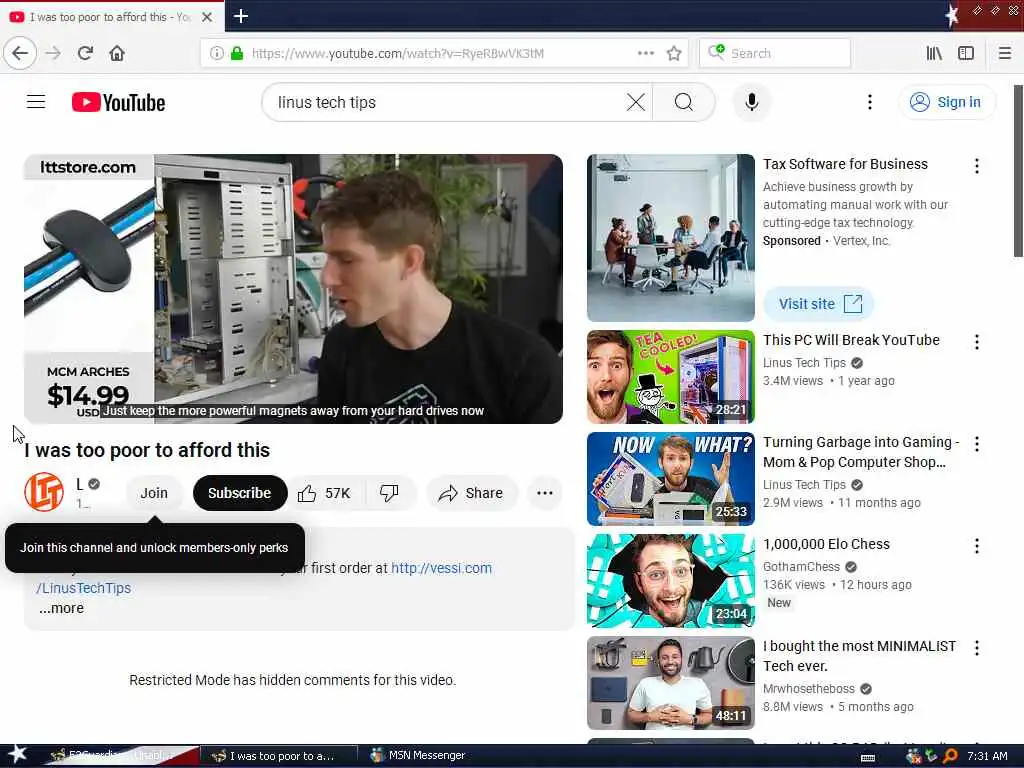Image resolution: width=1024 pixels, height=768 pixels.
Task: Open options menu for 'Turning Garbage into Gaming'
Action: [976, 444]
